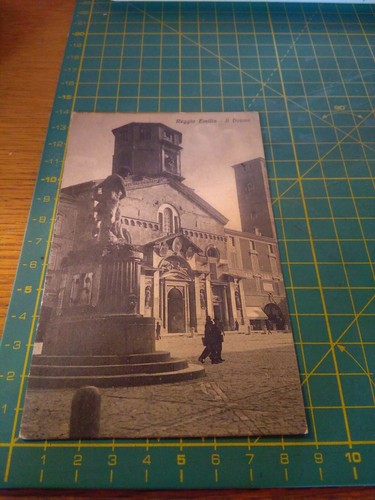Select the shop awning beside the cathedral

pyautogui.click(x=256, y=314)
